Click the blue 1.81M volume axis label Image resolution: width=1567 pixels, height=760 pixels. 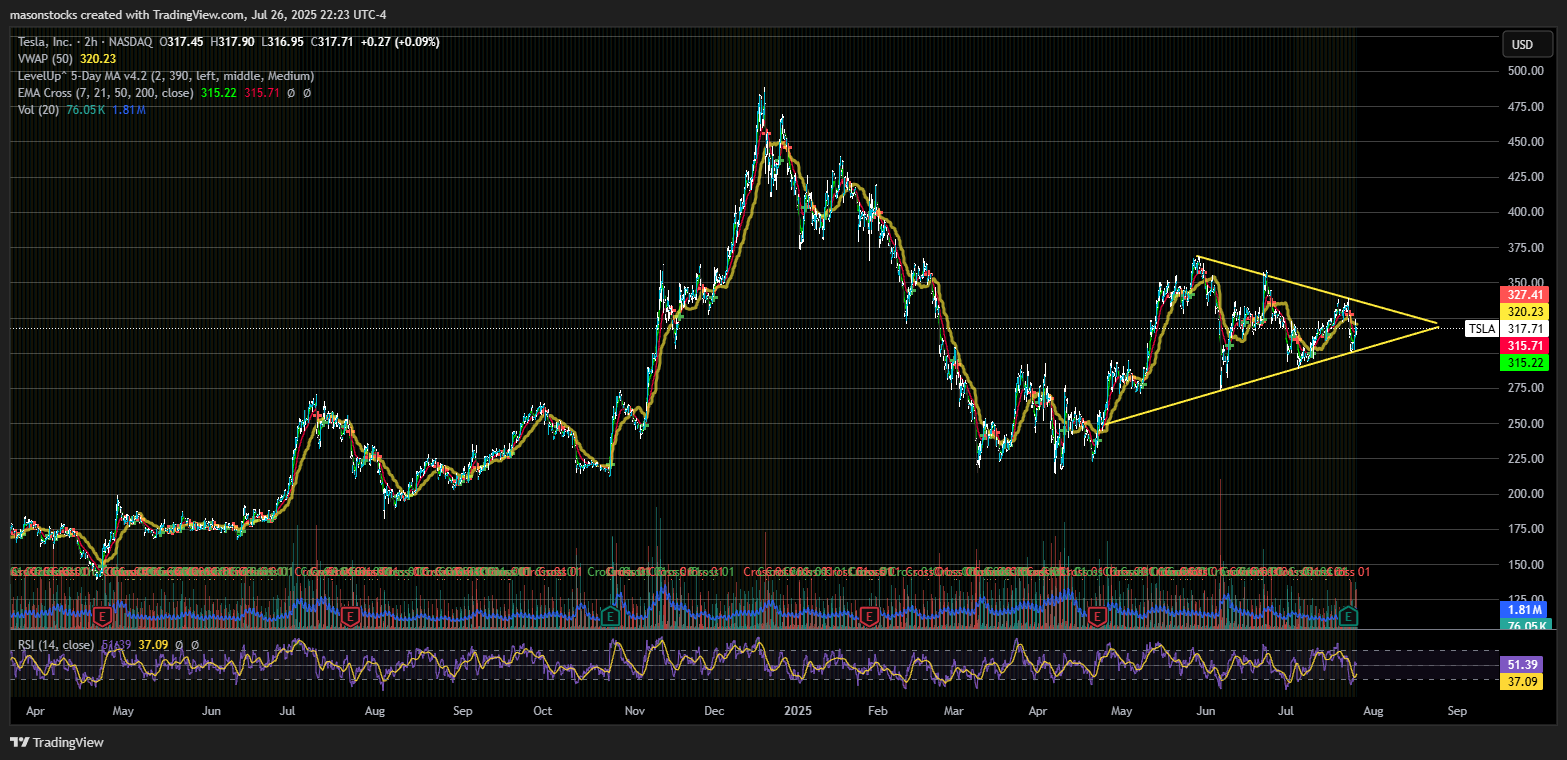1525,609
